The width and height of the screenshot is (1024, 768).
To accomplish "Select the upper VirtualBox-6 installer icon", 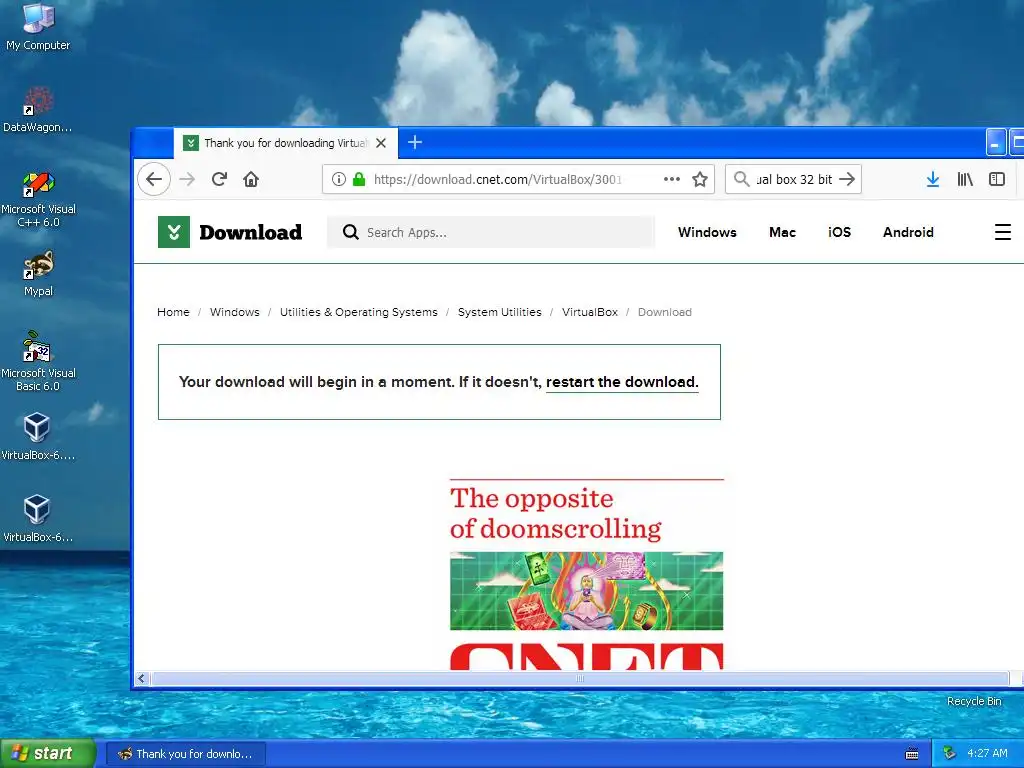I will coord(37,436).
